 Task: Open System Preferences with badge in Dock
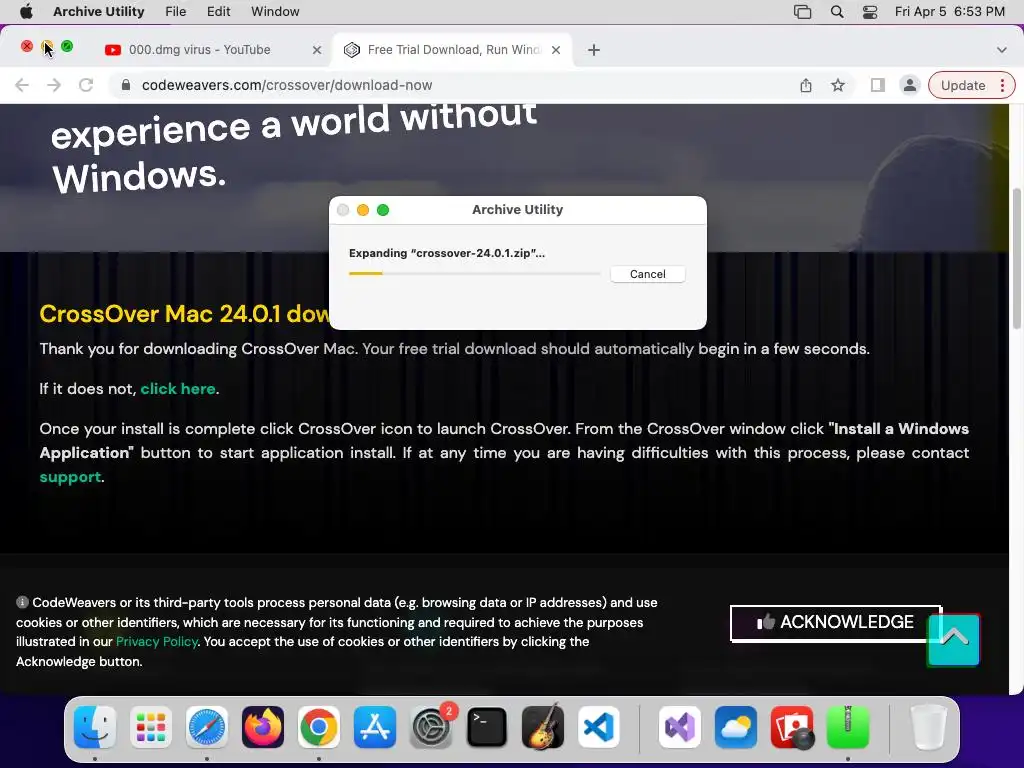431,727
